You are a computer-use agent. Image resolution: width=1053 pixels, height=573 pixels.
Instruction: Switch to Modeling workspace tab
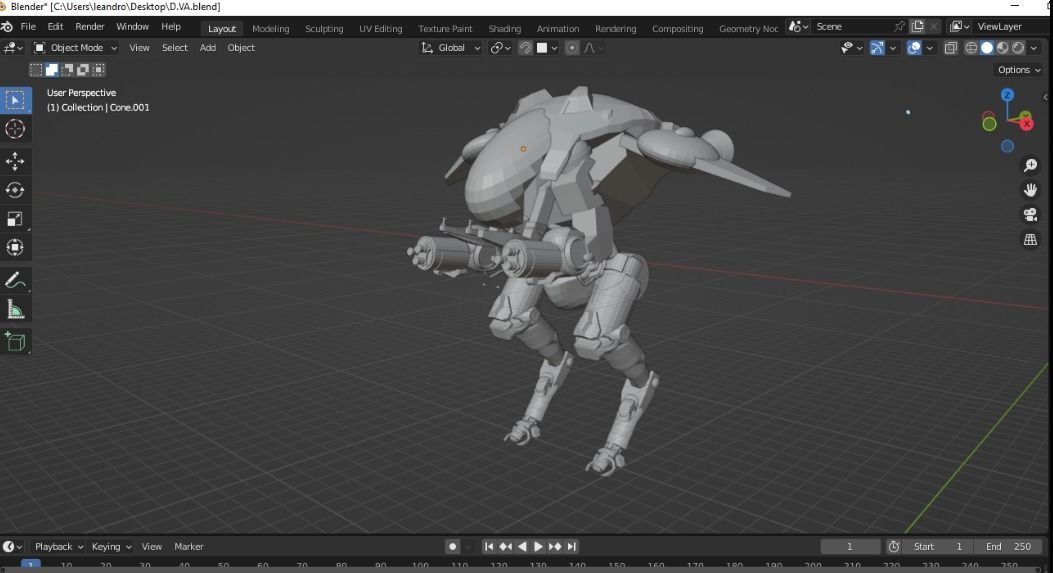click(x=271, y=29)
